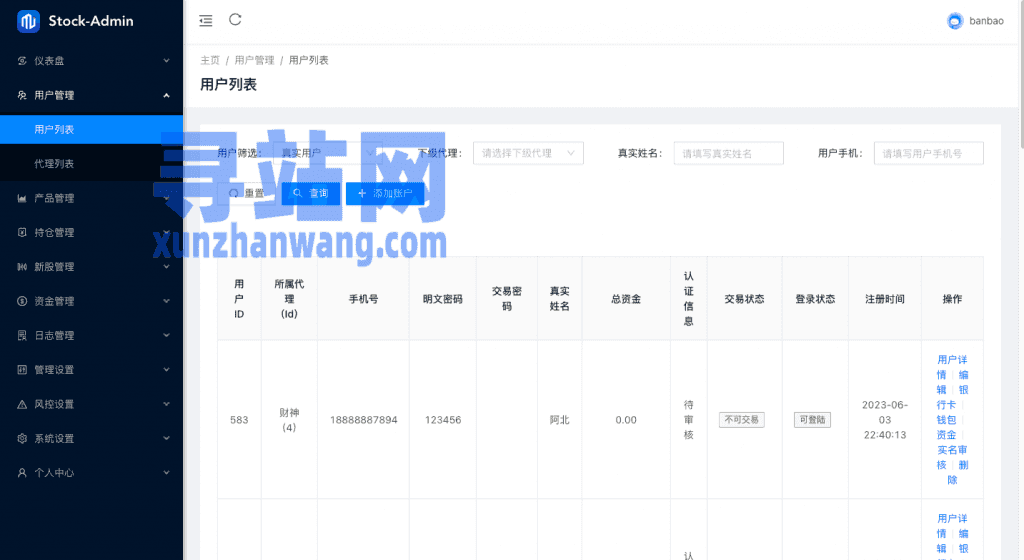Click the 可登陆 status tag for user 583
Viewport: 1024px width, 560px height.
(812, 420)
